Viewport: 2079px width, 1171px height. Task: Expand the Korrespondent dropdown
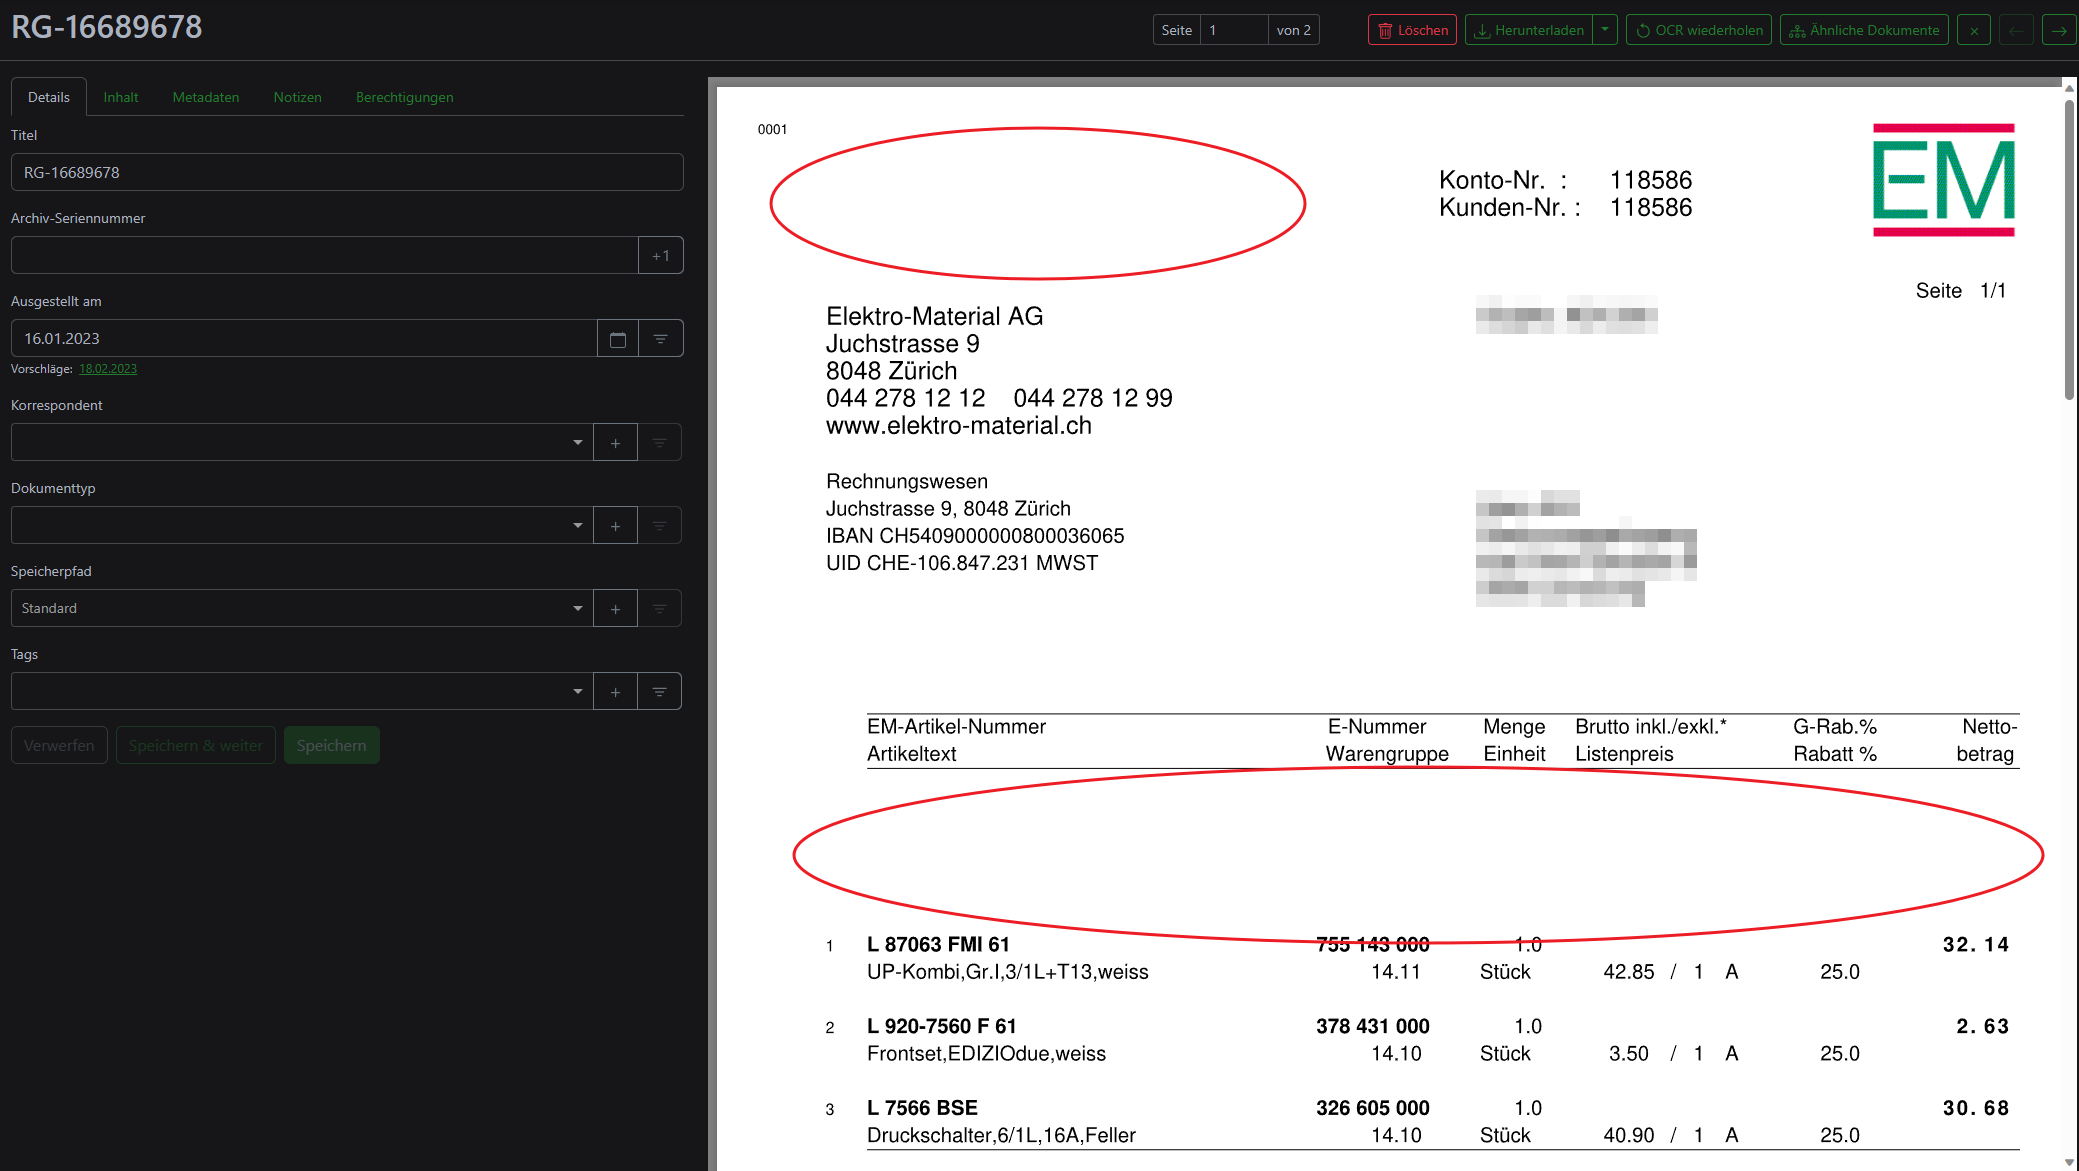[x=577, y=441]
